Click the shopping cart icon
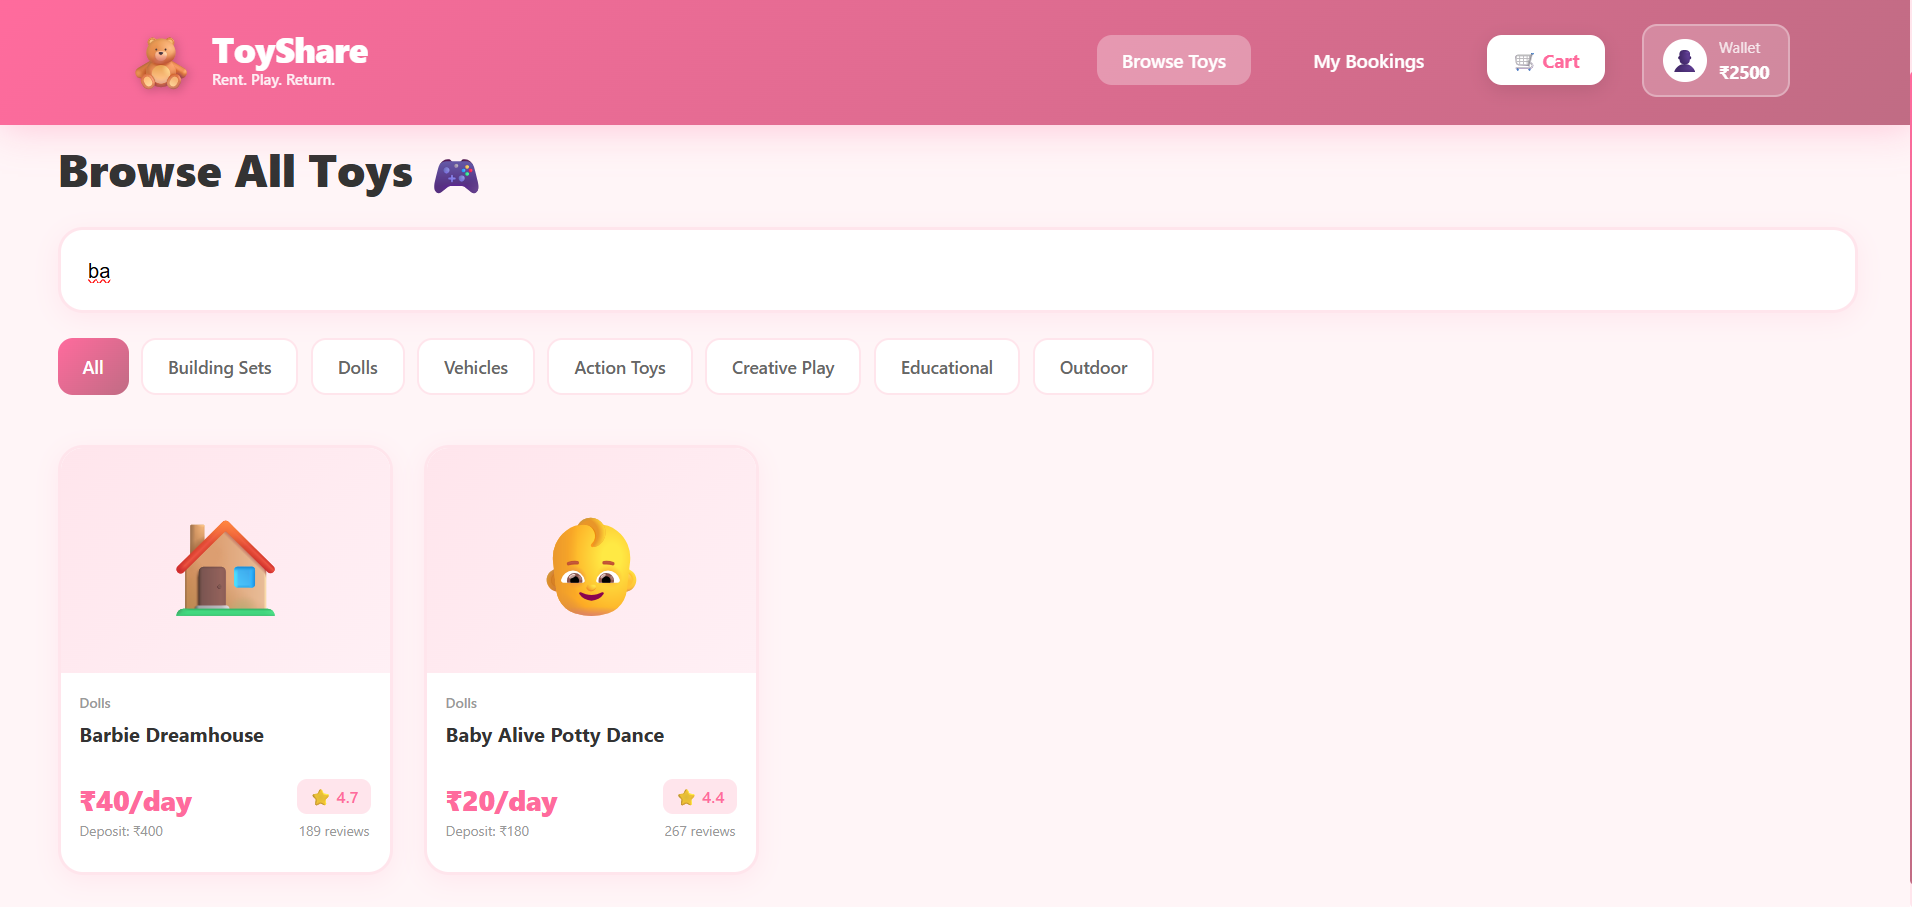 [1524, 62]
